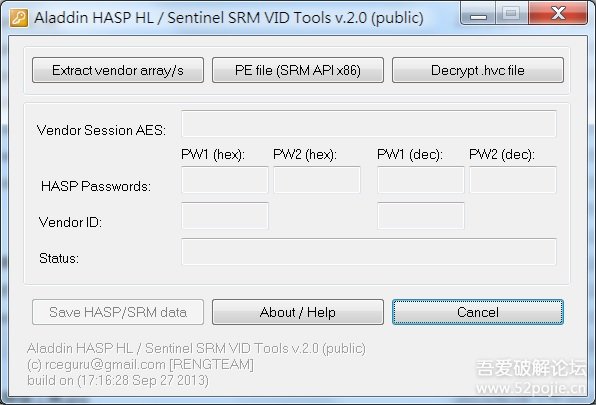
Task: Click the window title bar text
Action: pyautogui.click(x=229, y=18)
